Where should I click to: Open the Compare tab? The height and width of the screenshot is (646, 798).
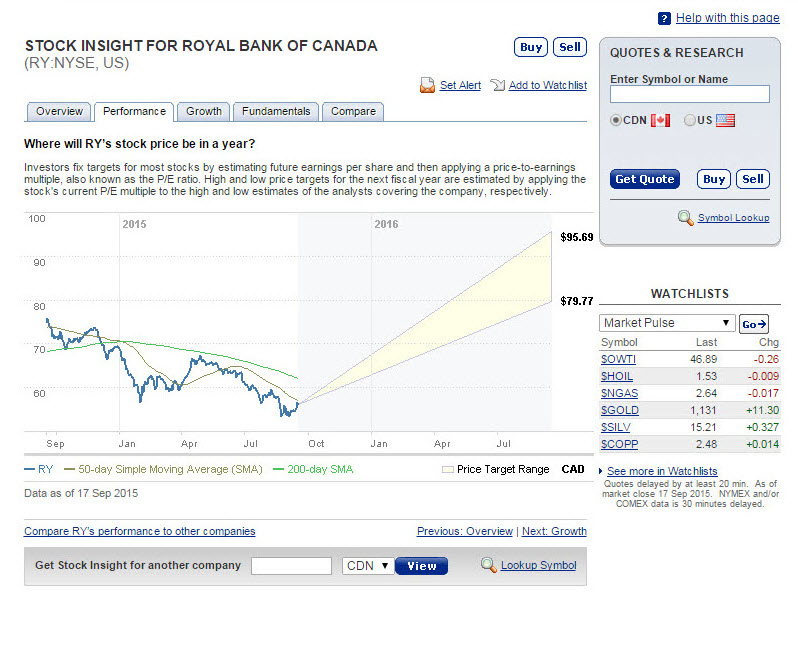pyautogui.click(x=353, y=111)
